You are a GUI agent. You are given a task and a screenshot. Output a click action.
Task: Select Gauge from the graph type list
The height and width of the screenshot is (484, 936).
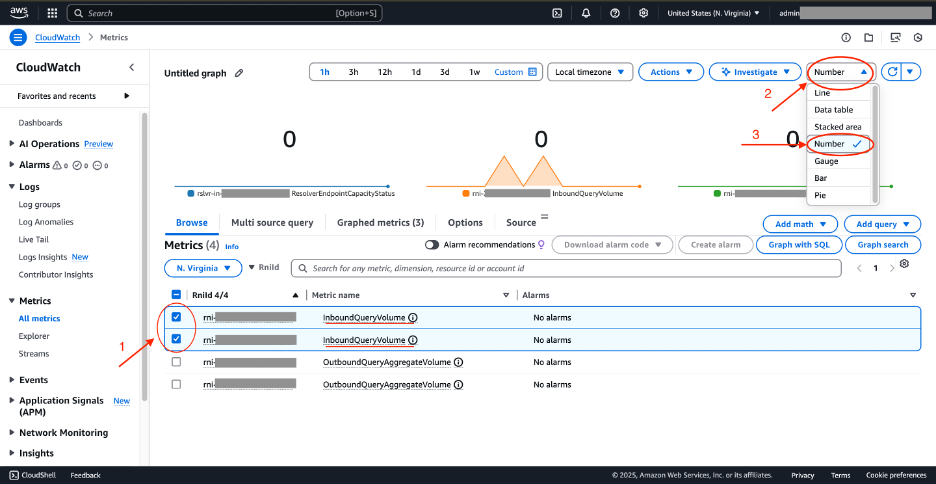(x=839, y=161)
